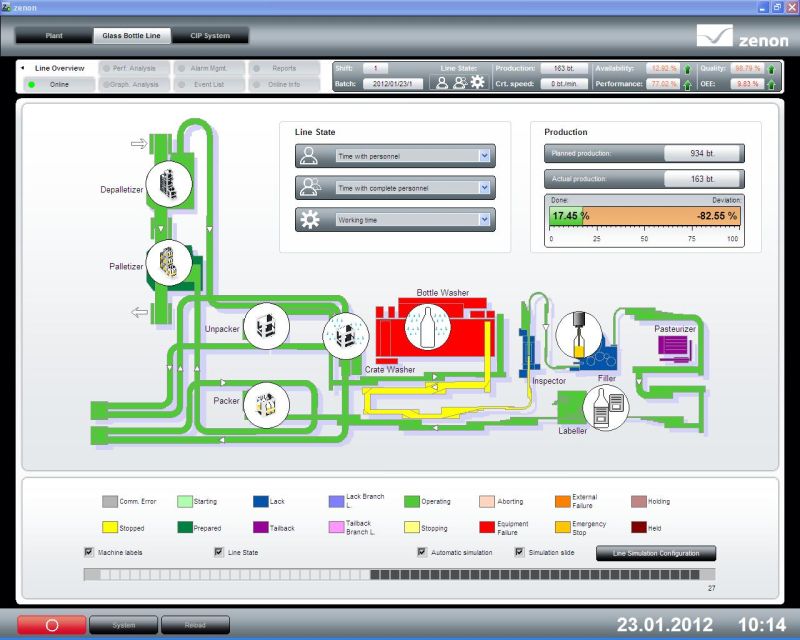Click the Batch number field
This screenshot has width=800, height=640.
(391, 84)
